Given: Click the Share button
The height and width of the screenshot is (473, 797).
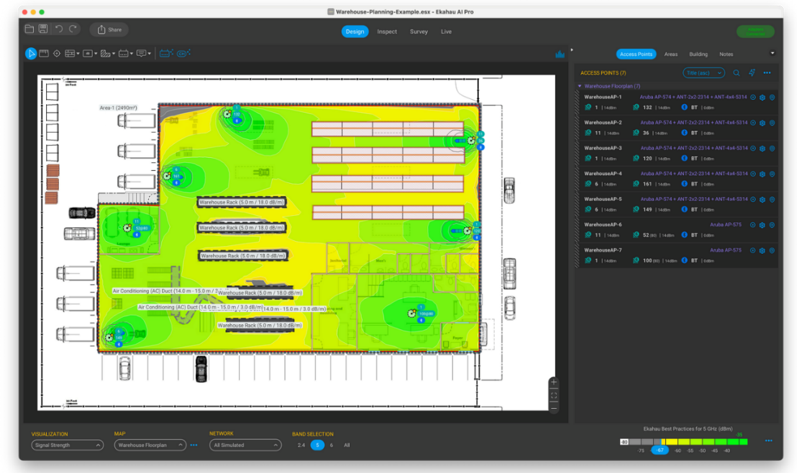Looking at the screenshot, I should click(x=109, y=29).
